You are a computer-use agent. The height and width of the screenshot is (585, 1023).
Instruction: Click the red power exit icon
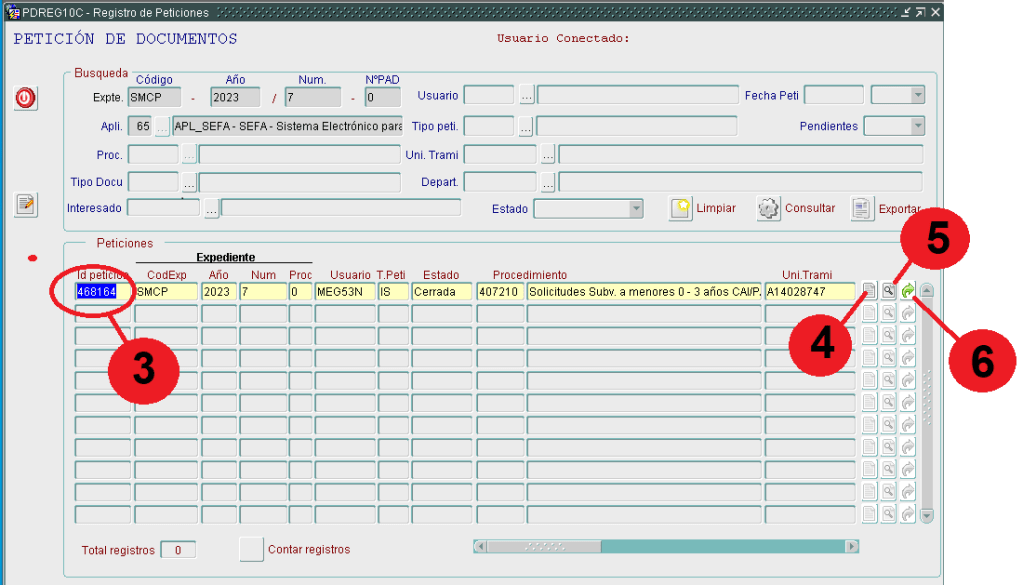click(25, 98)
